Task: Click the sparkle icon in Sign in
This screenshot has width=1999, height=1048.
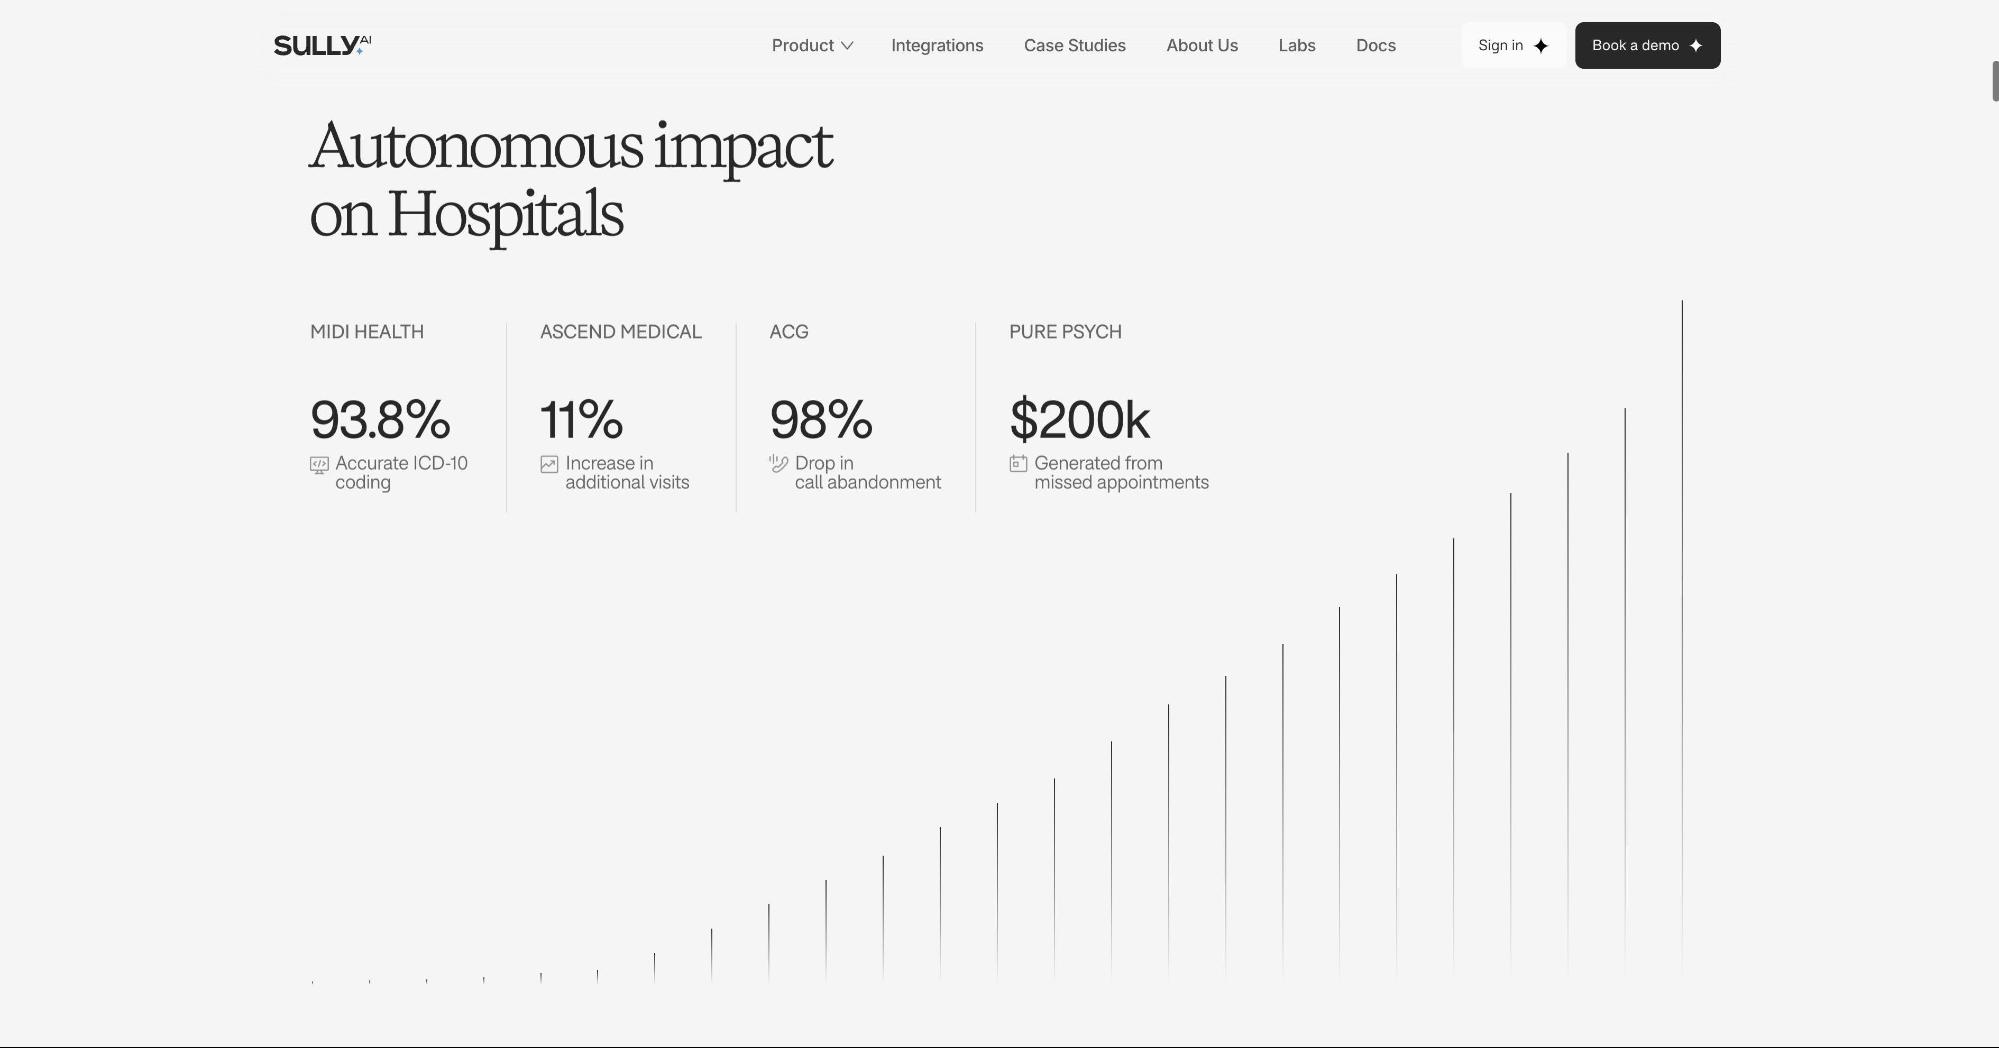Action: click(1541, 46)
